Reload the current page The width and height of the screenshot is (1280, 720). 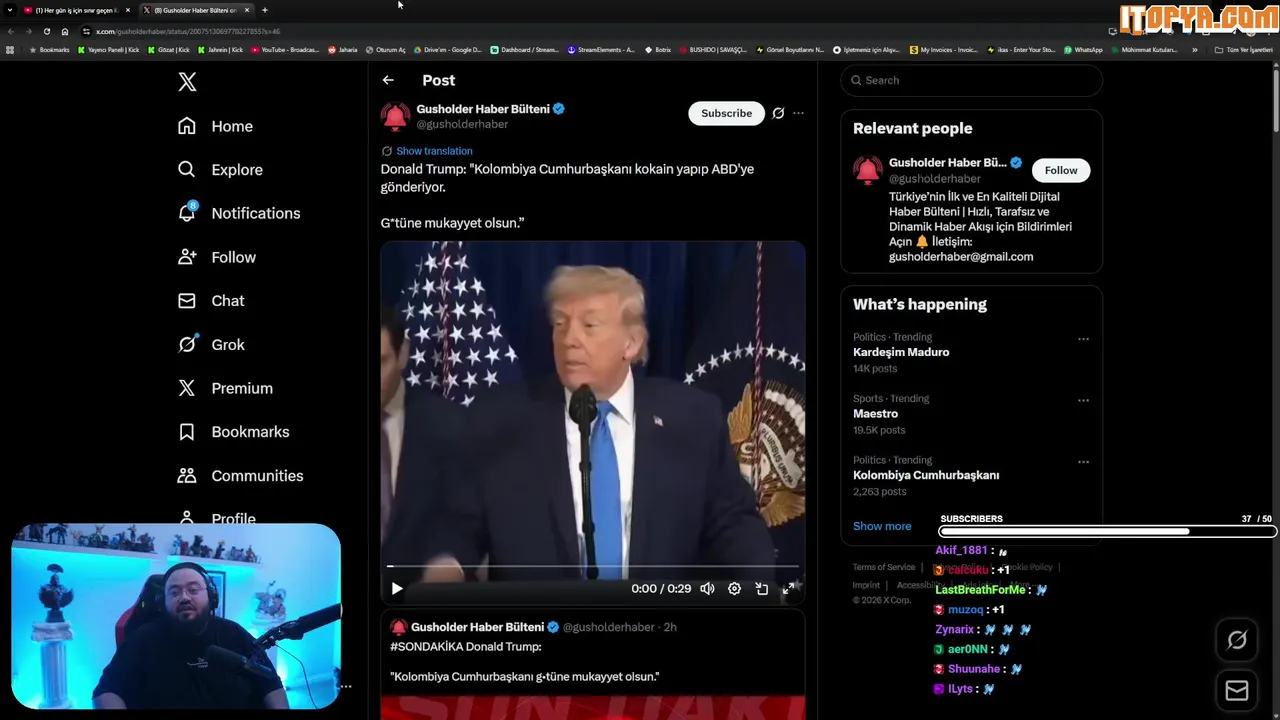pyautogui.click(x=46, y=31)
